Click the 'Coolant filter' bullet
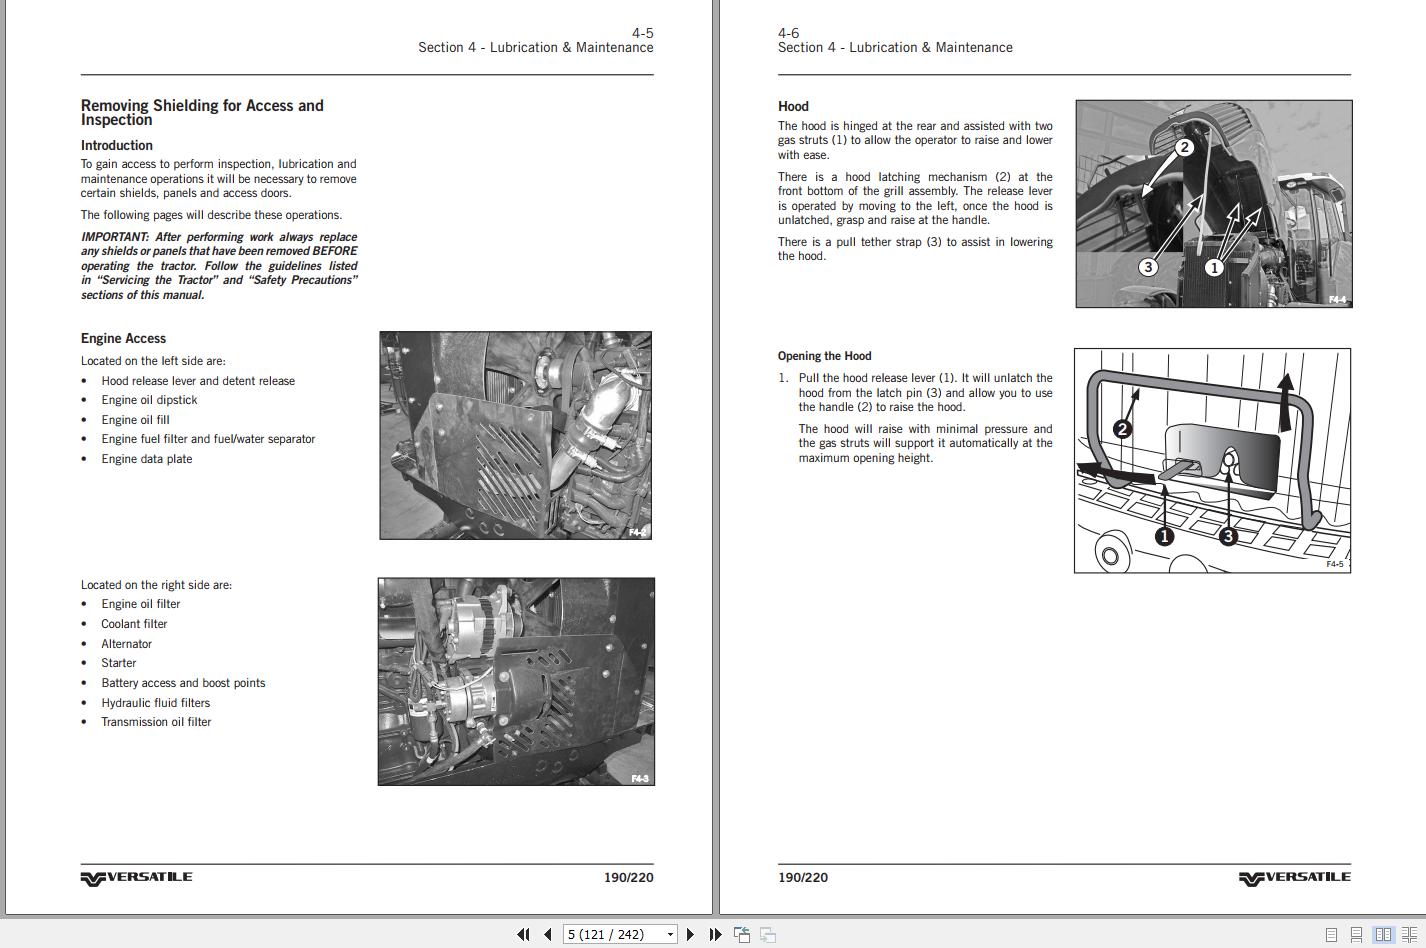The height and width of the screenshot is (948, 1426). click(134, 624)
